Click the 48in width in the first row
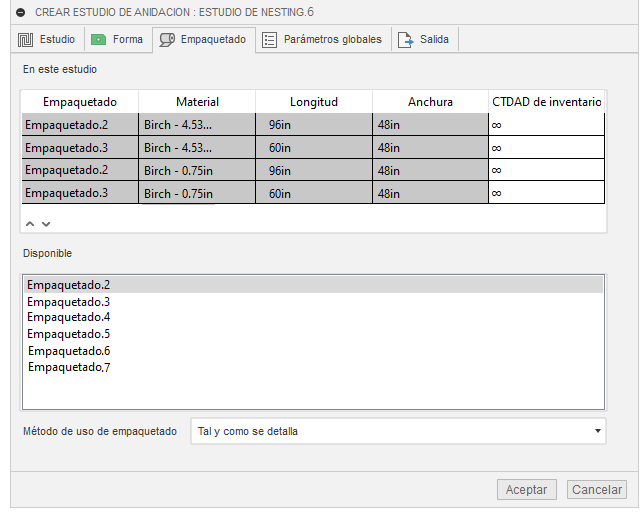The image size is (644, 512). [430, 124]
